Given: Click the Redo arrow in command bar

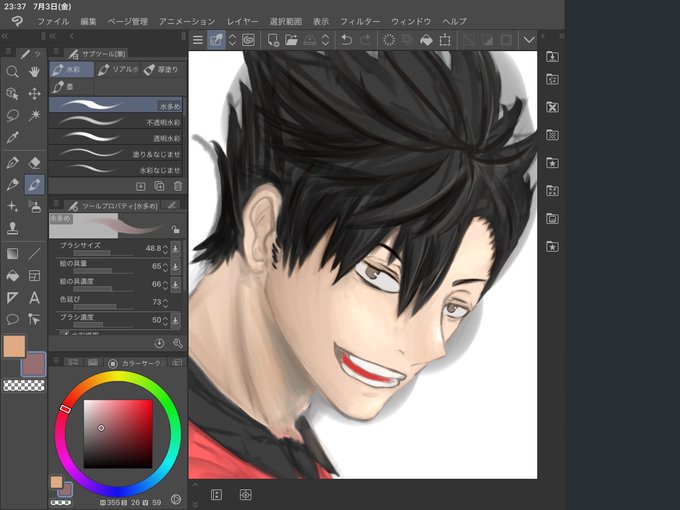Looking at the screenshot, I should [x=365, y=40].
